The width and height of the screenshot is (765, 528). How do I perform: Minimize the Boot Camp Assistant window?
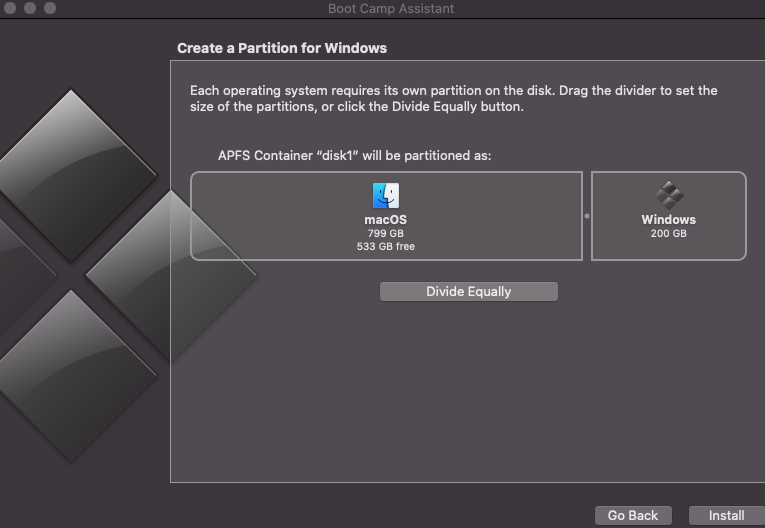(30, 8)
